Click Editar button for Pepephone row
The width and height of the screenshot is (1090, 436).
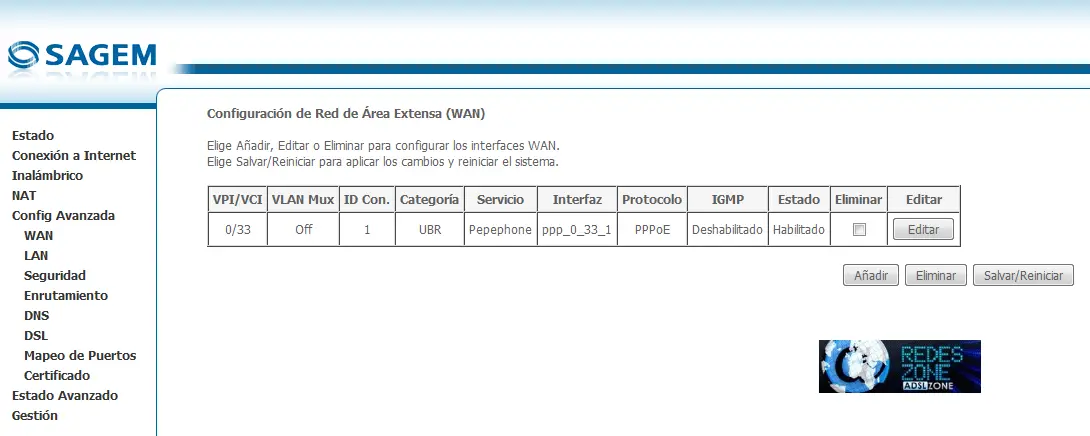click(x=923, y=229)
